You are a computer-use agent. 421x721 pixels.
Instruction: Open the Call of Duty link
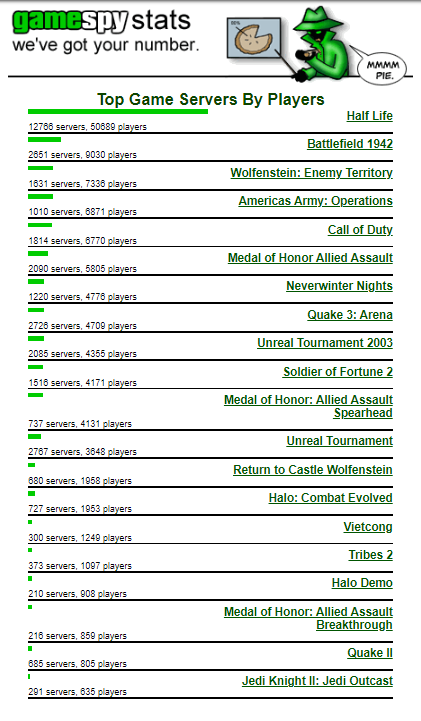coord(360,230)
